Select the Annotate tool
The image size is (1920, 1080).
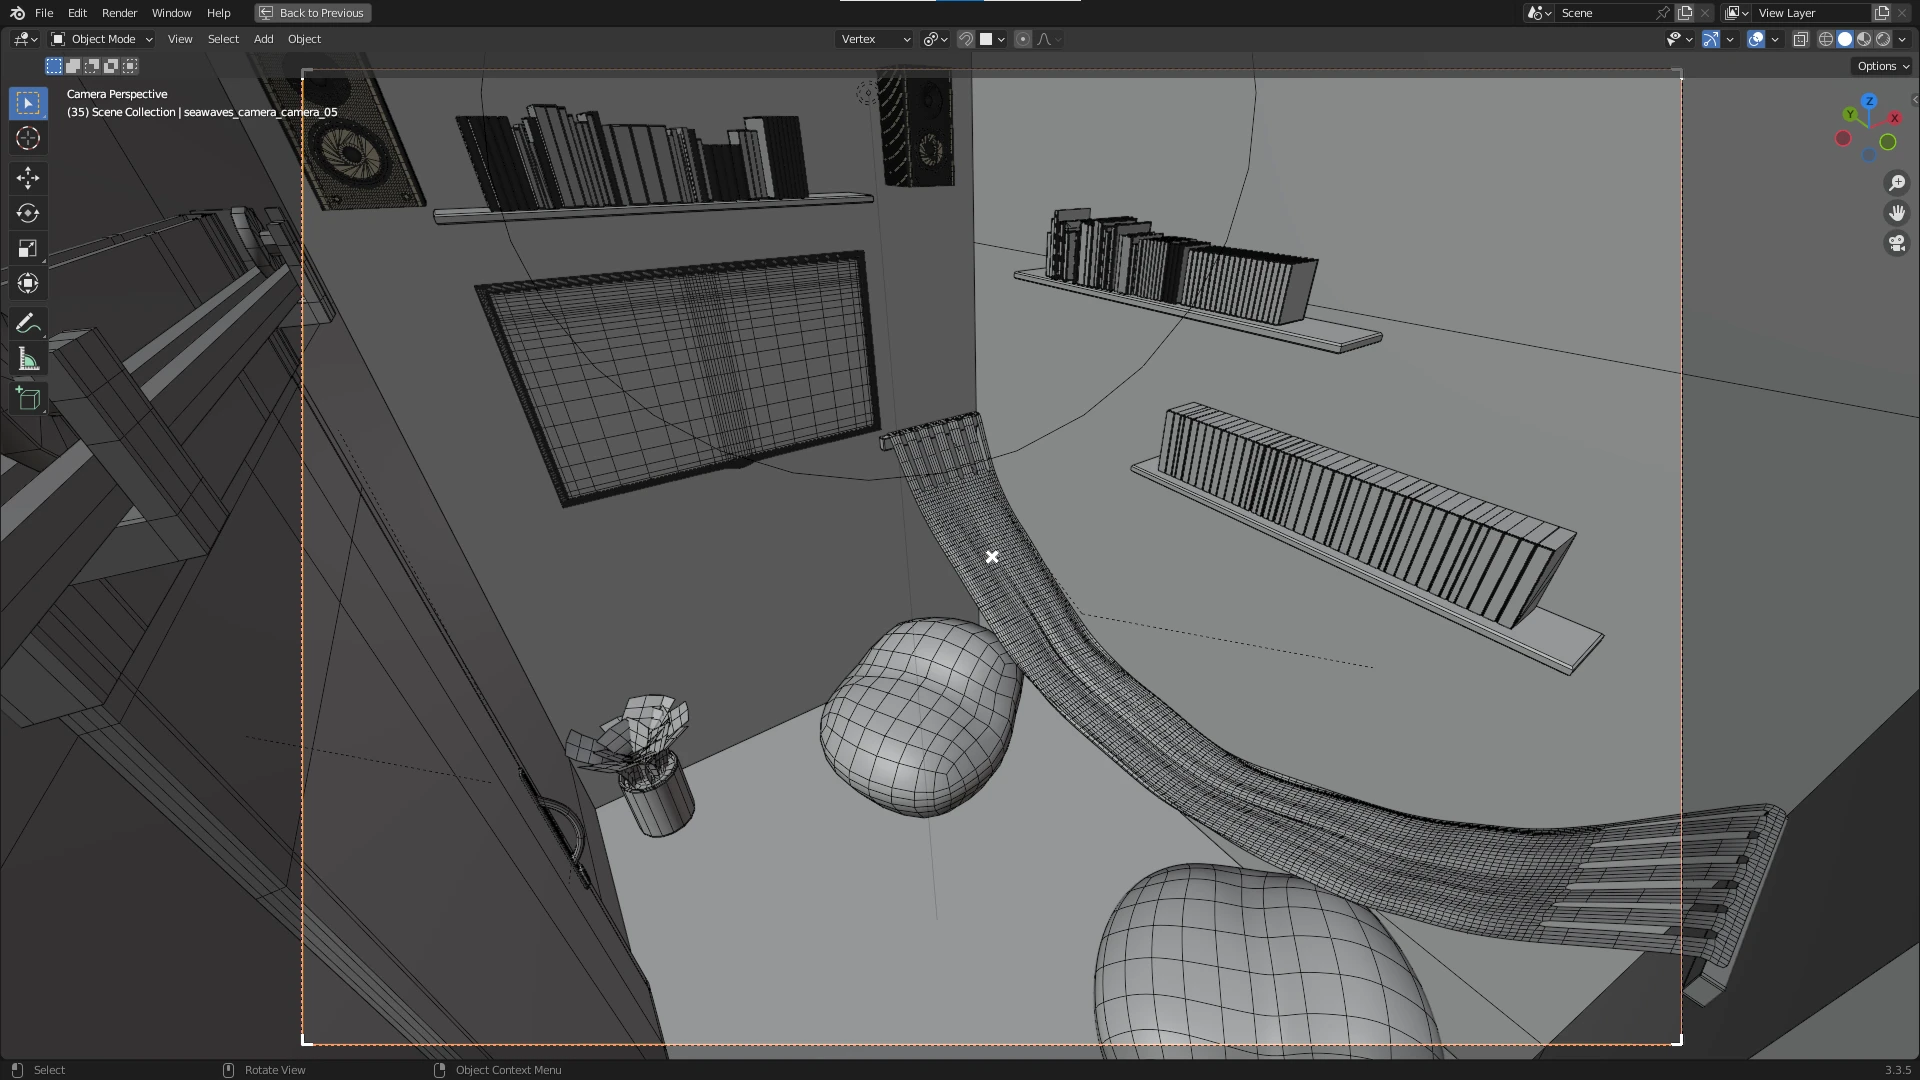[28, 323]
